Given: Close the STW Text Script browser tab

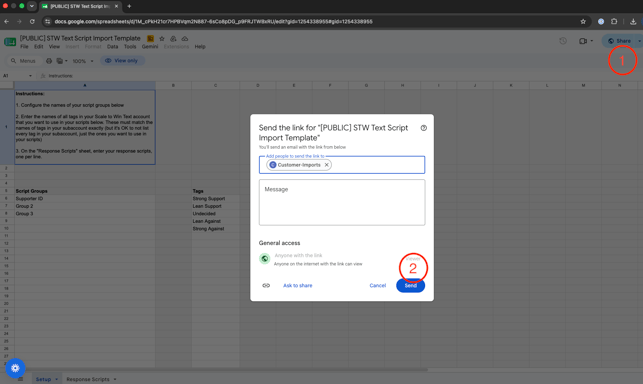Looking at the screenshot, I should (116, 6).
